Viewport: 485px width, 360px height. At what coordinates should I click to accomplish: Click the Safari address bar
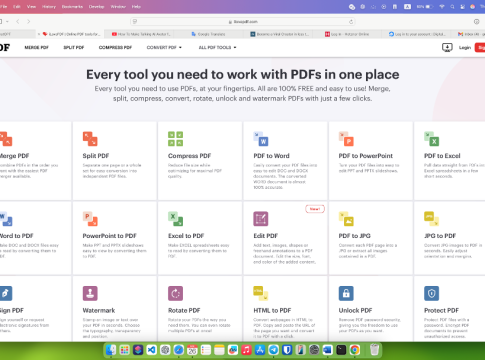click(x=243, y=22)
